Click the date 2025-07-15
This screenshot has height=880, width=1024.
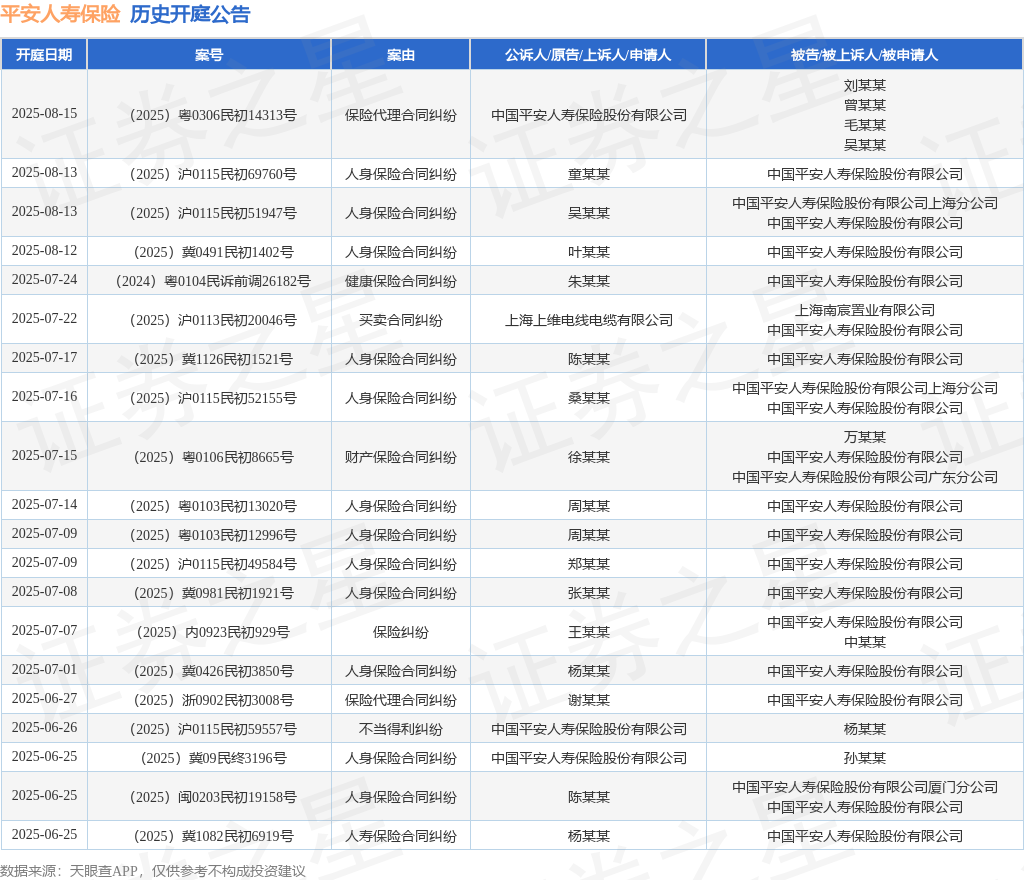click(44, 456)
